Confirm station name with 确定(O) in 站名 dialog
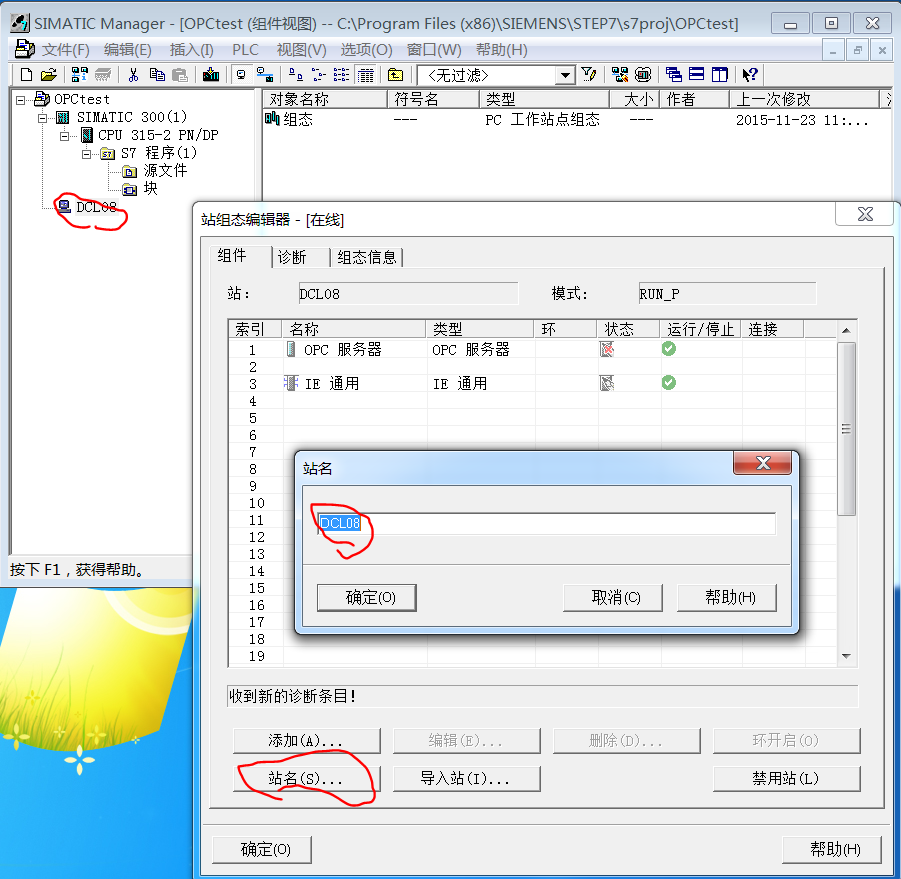The height and width of the screenshot is (879, 901). tap(367, 597)
